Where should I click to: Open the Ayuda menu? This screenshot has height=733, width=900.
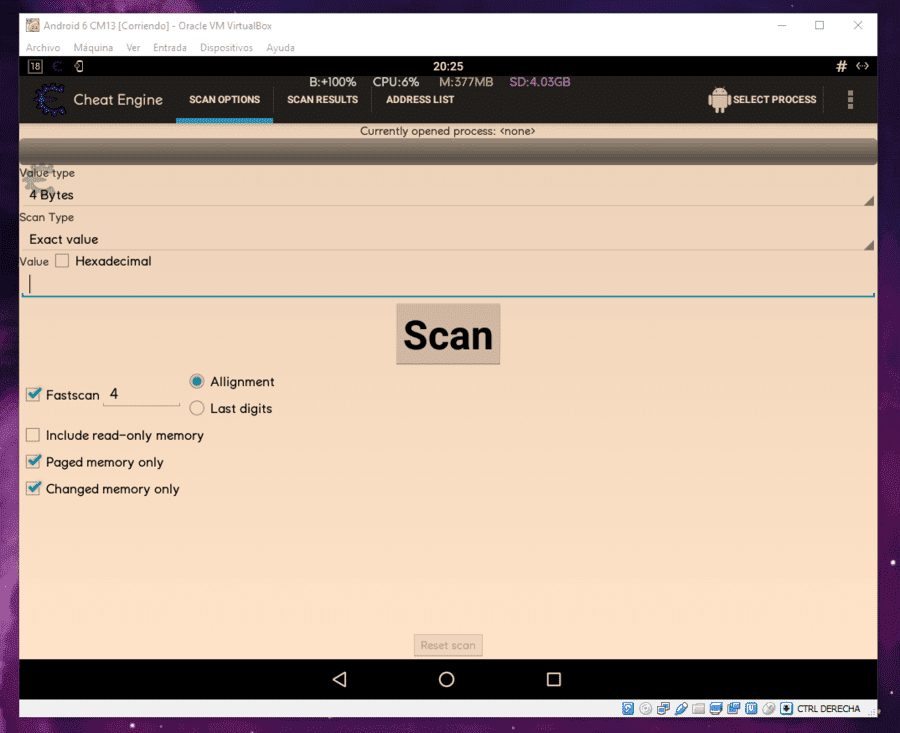[280, 48]
